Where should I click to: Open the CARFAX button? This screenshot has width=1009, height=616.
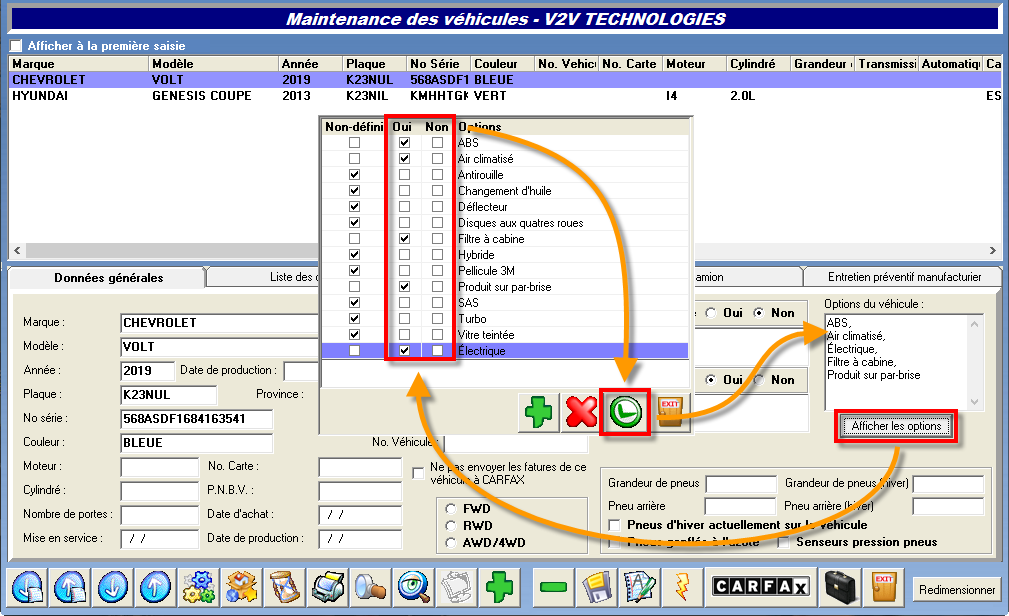coord(760,586)
